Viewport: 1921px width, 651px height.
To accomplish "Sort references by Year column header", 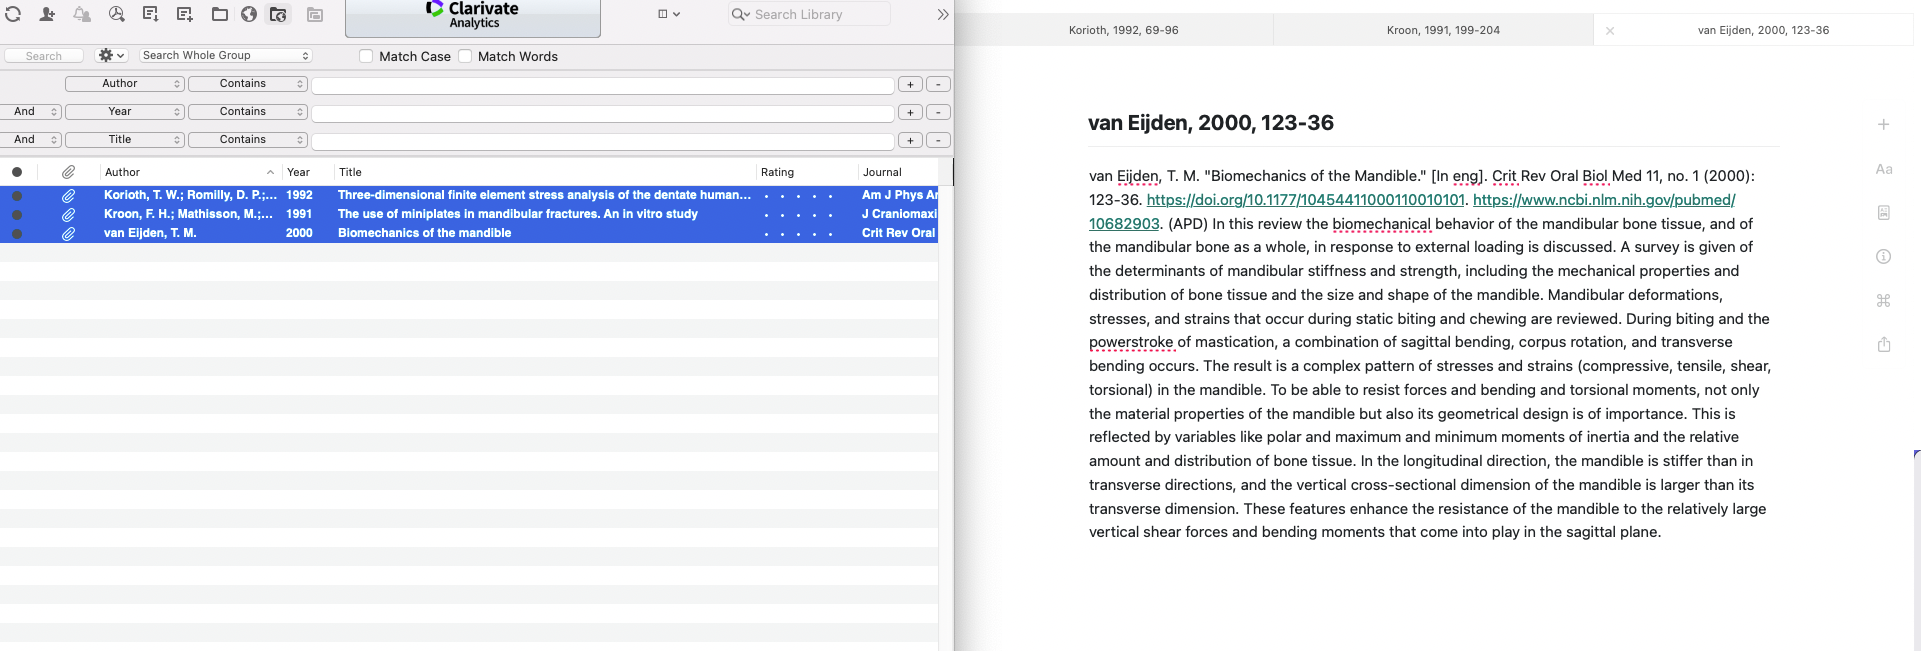I will click(x=307, y=172).
